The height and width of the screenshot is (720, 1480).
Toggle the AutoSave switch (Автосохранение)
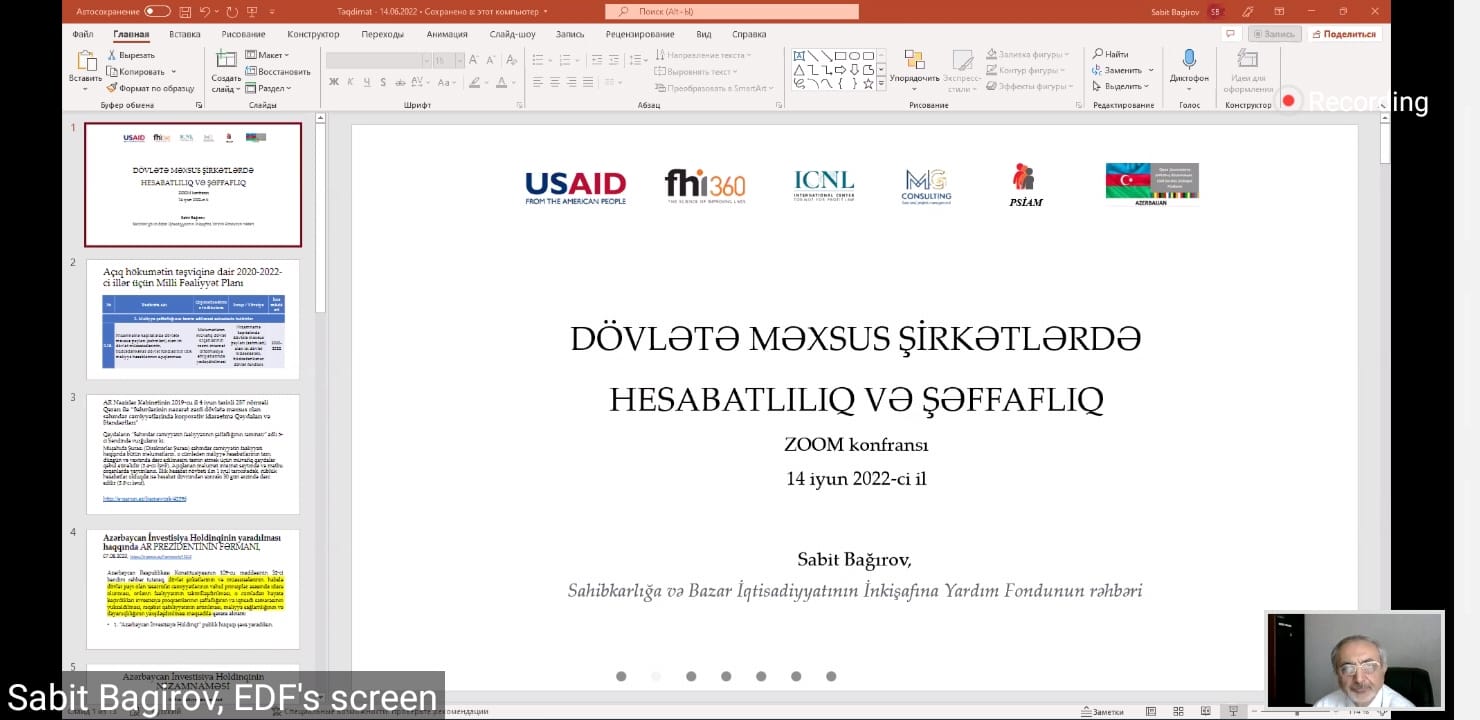(x=157, y=11)
